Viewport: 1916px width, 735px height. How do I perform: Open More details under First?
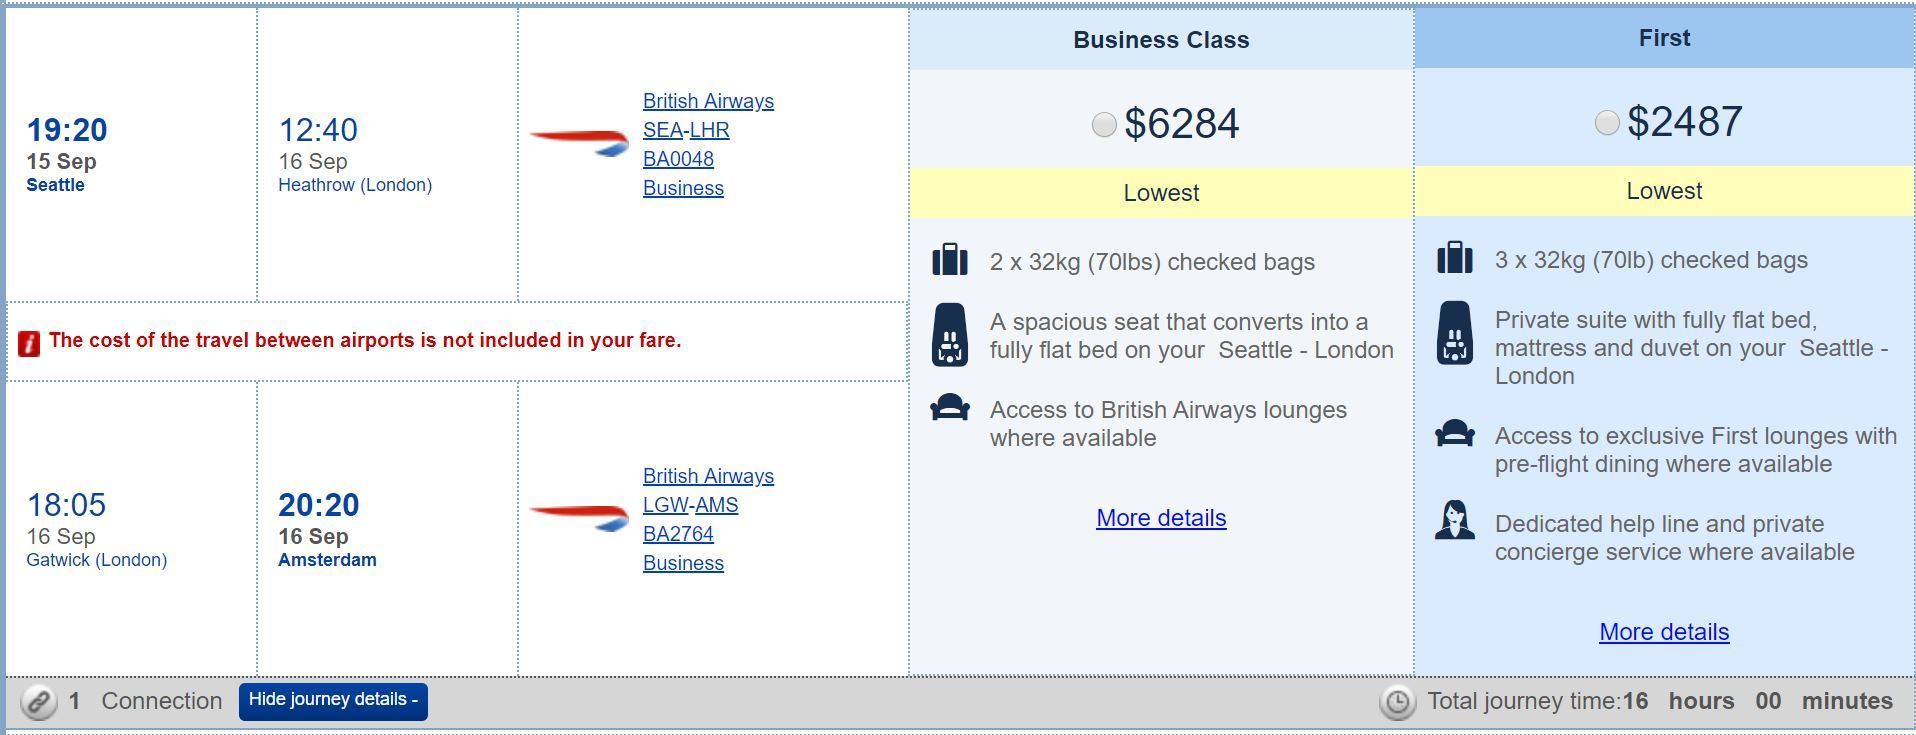tap(1664, 632)
